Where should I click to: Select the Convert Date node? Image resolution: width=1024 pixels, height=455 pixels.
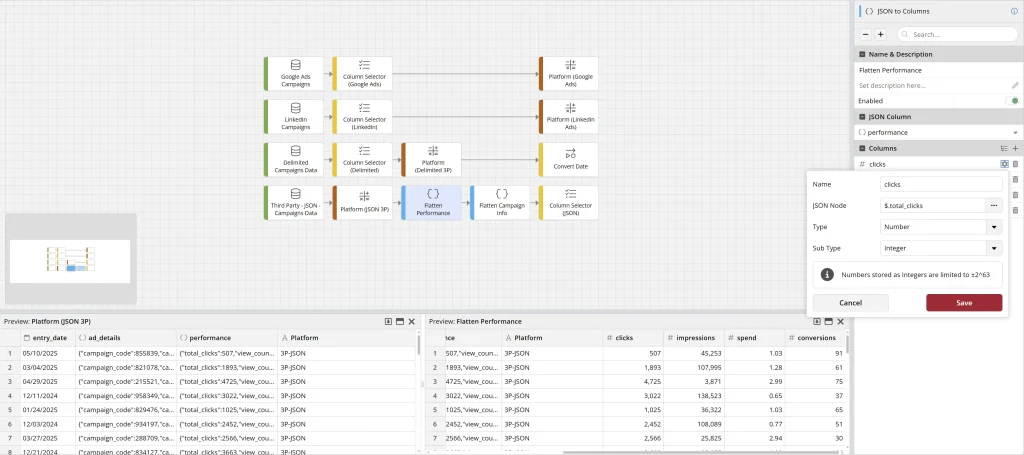coord(569,159)
